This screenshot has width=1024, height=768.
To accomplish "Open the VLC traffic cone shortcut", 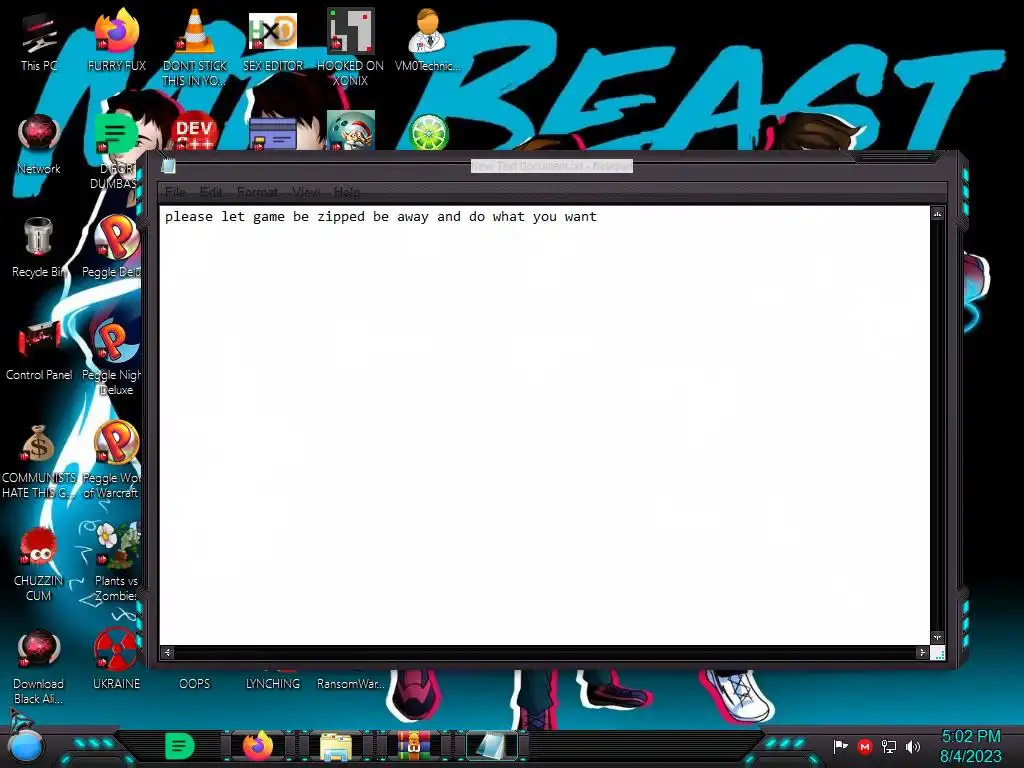I will point(195,46).
